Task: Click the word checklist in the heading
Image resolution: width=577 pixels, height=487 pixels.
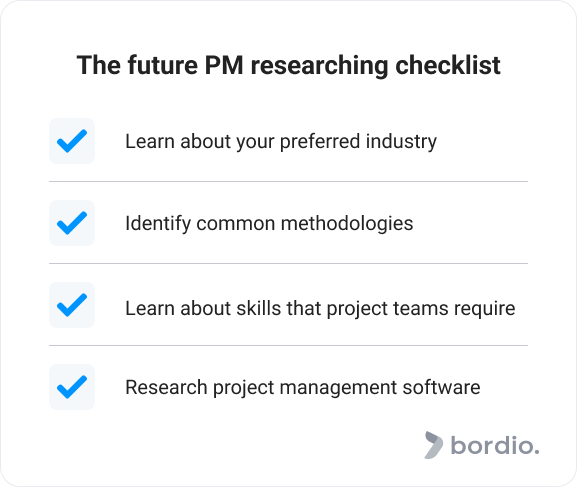Action: point(448,66)
